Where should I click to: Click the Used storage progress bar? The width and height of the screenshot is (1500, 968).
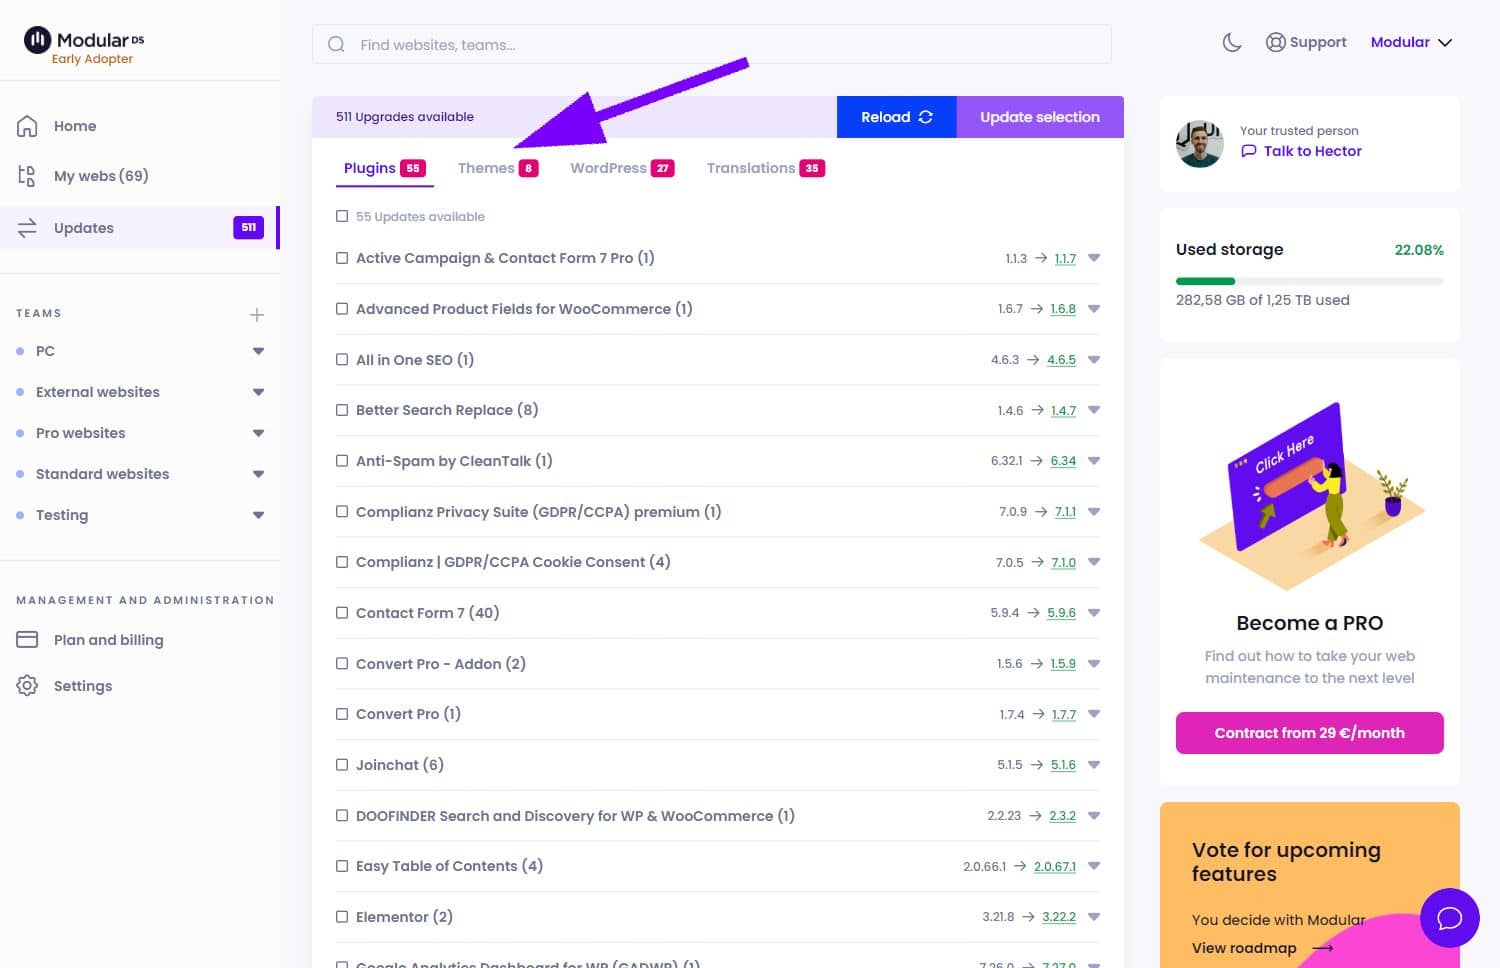(x=1310, y=281)
